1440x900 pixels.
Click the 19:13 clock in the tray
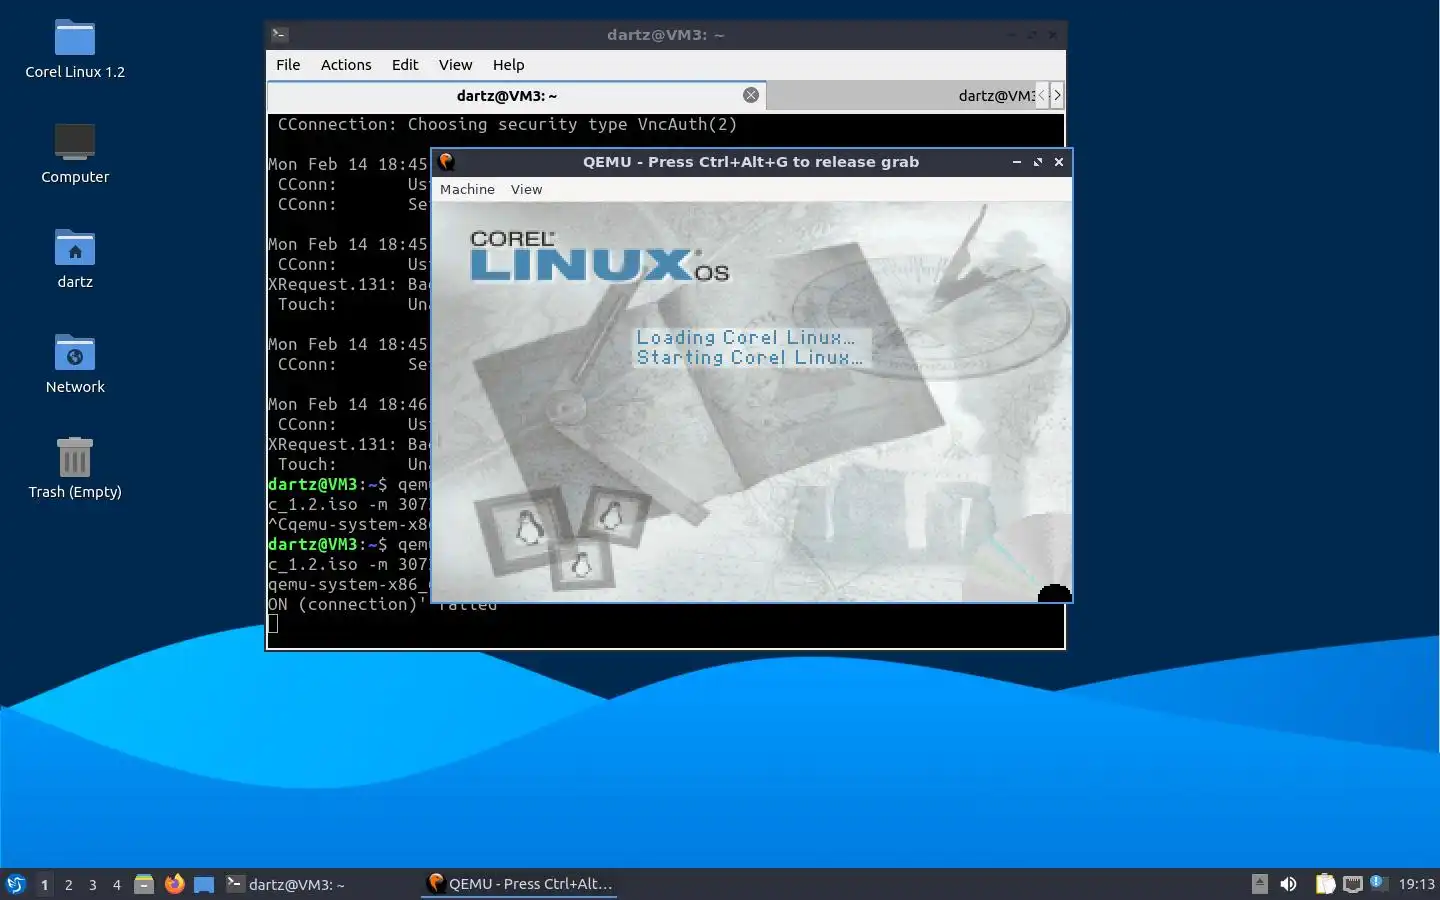tap(1416, 884)
